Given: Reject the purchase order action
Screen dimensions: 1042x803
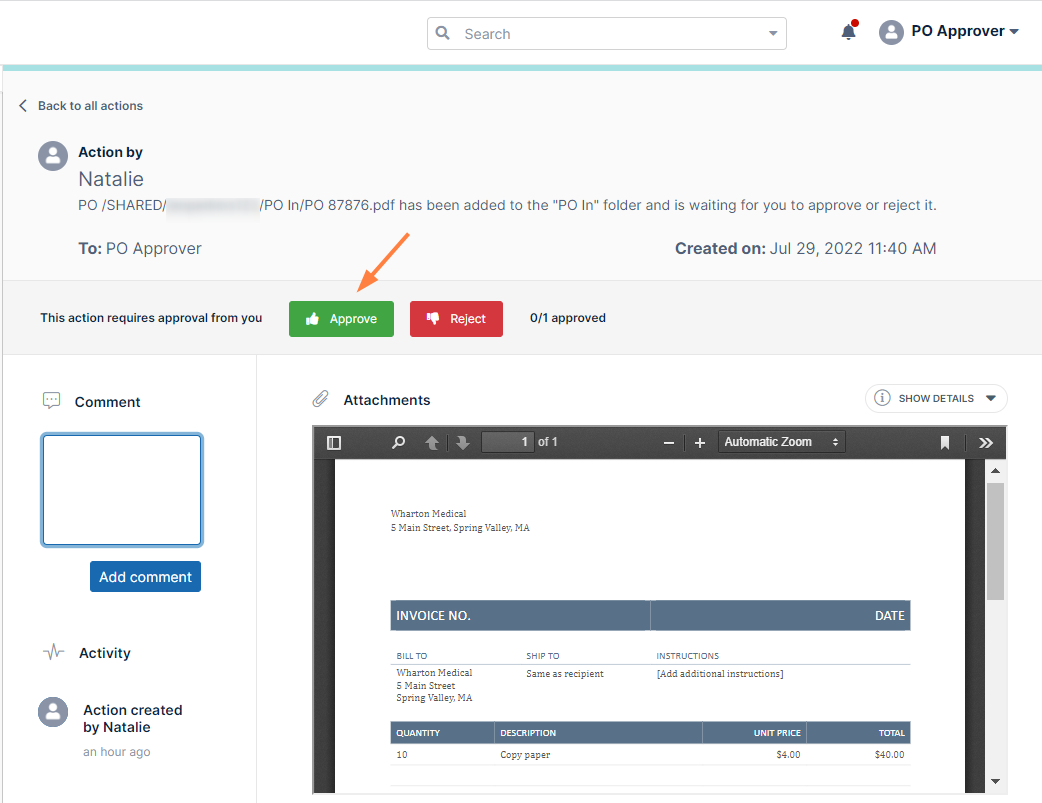Looking at the screenshot, I should (x=456, y=319).
